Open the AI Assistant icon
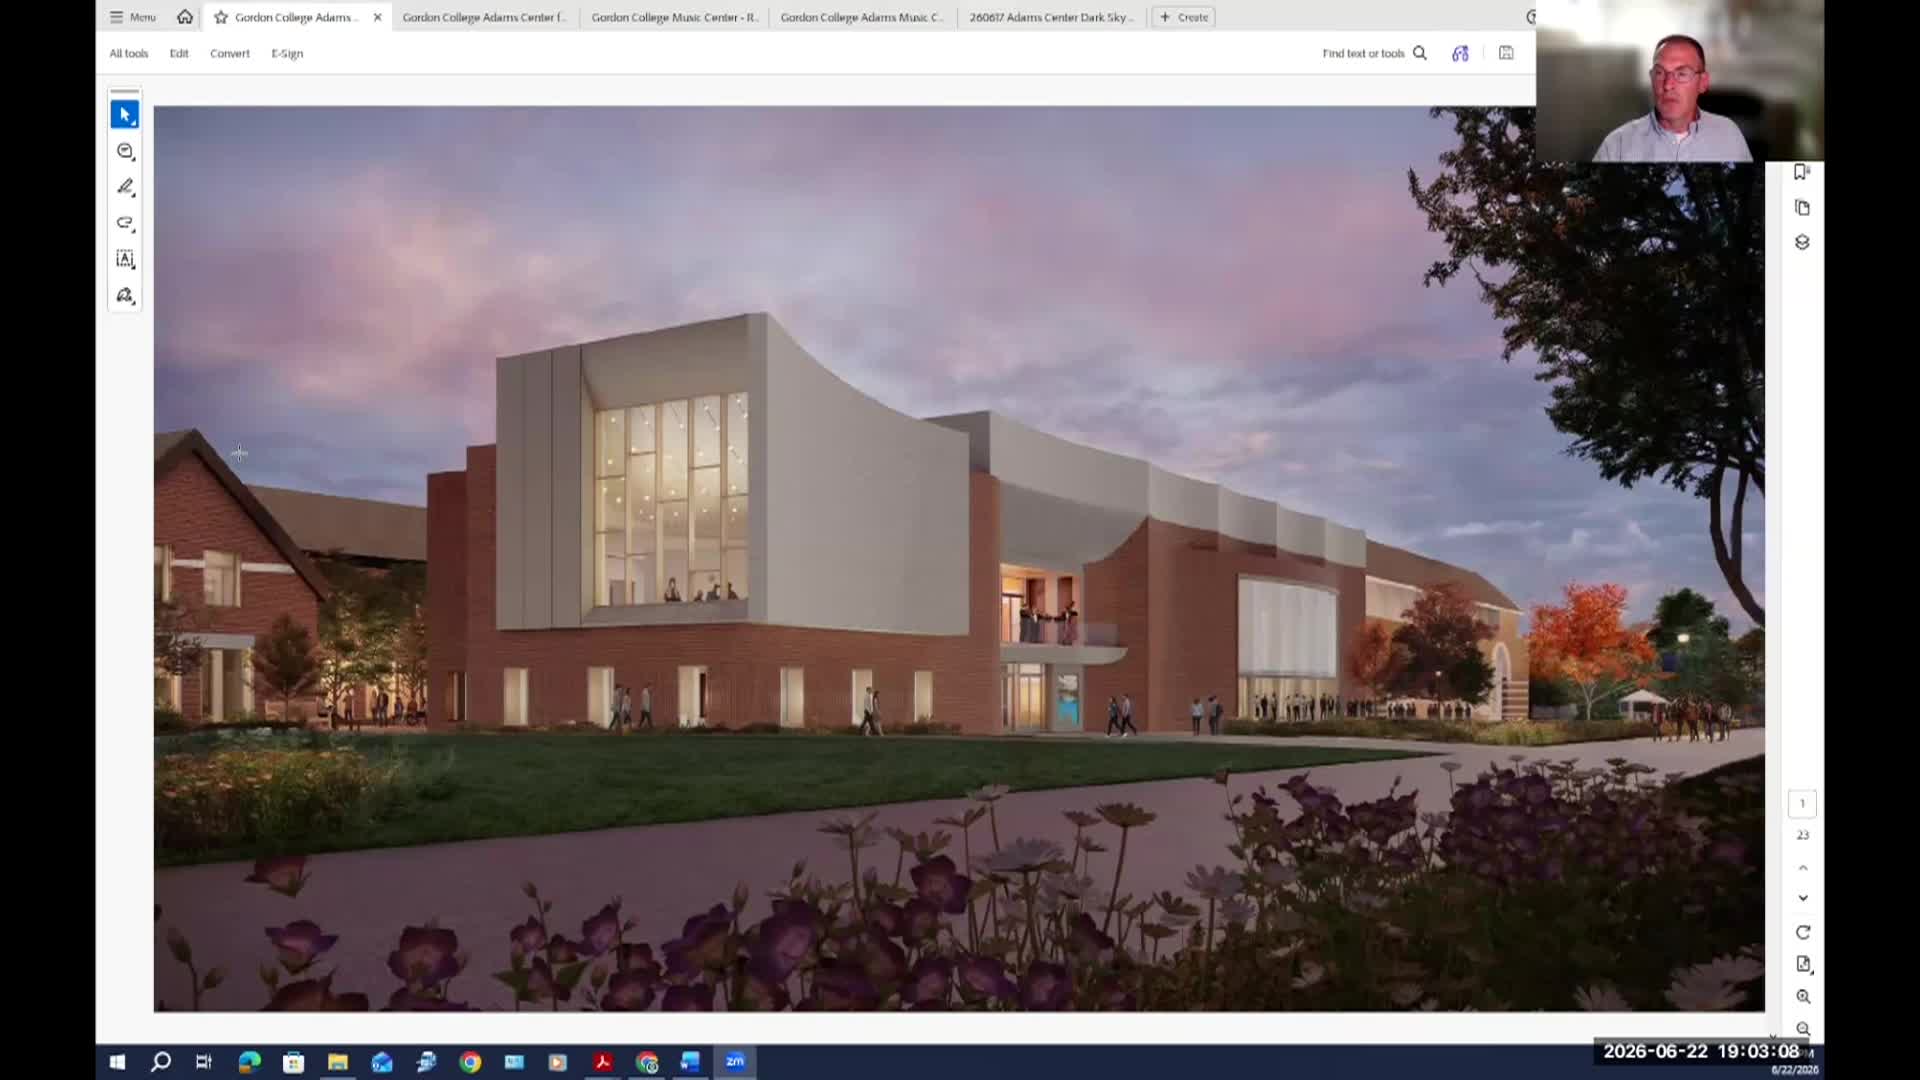The image size is (1920, 1080). [1460, 53]
